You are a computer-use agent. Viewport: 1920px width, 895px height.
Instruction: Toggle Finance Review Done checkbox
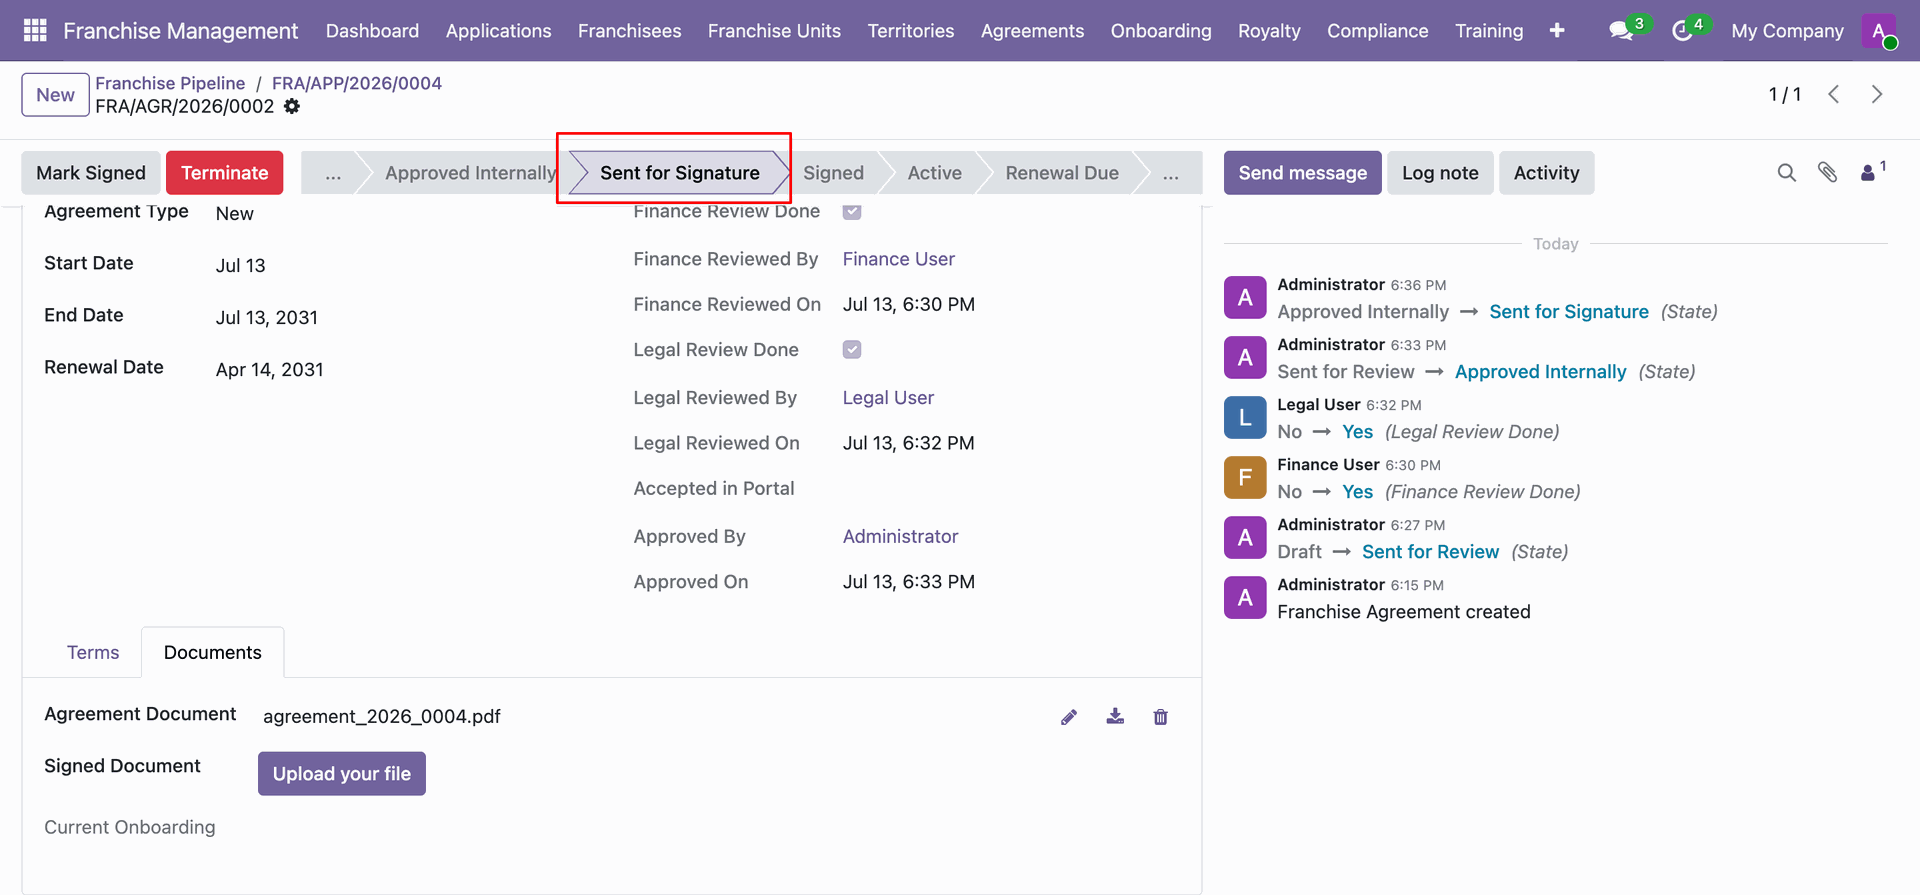coord(852,211)
